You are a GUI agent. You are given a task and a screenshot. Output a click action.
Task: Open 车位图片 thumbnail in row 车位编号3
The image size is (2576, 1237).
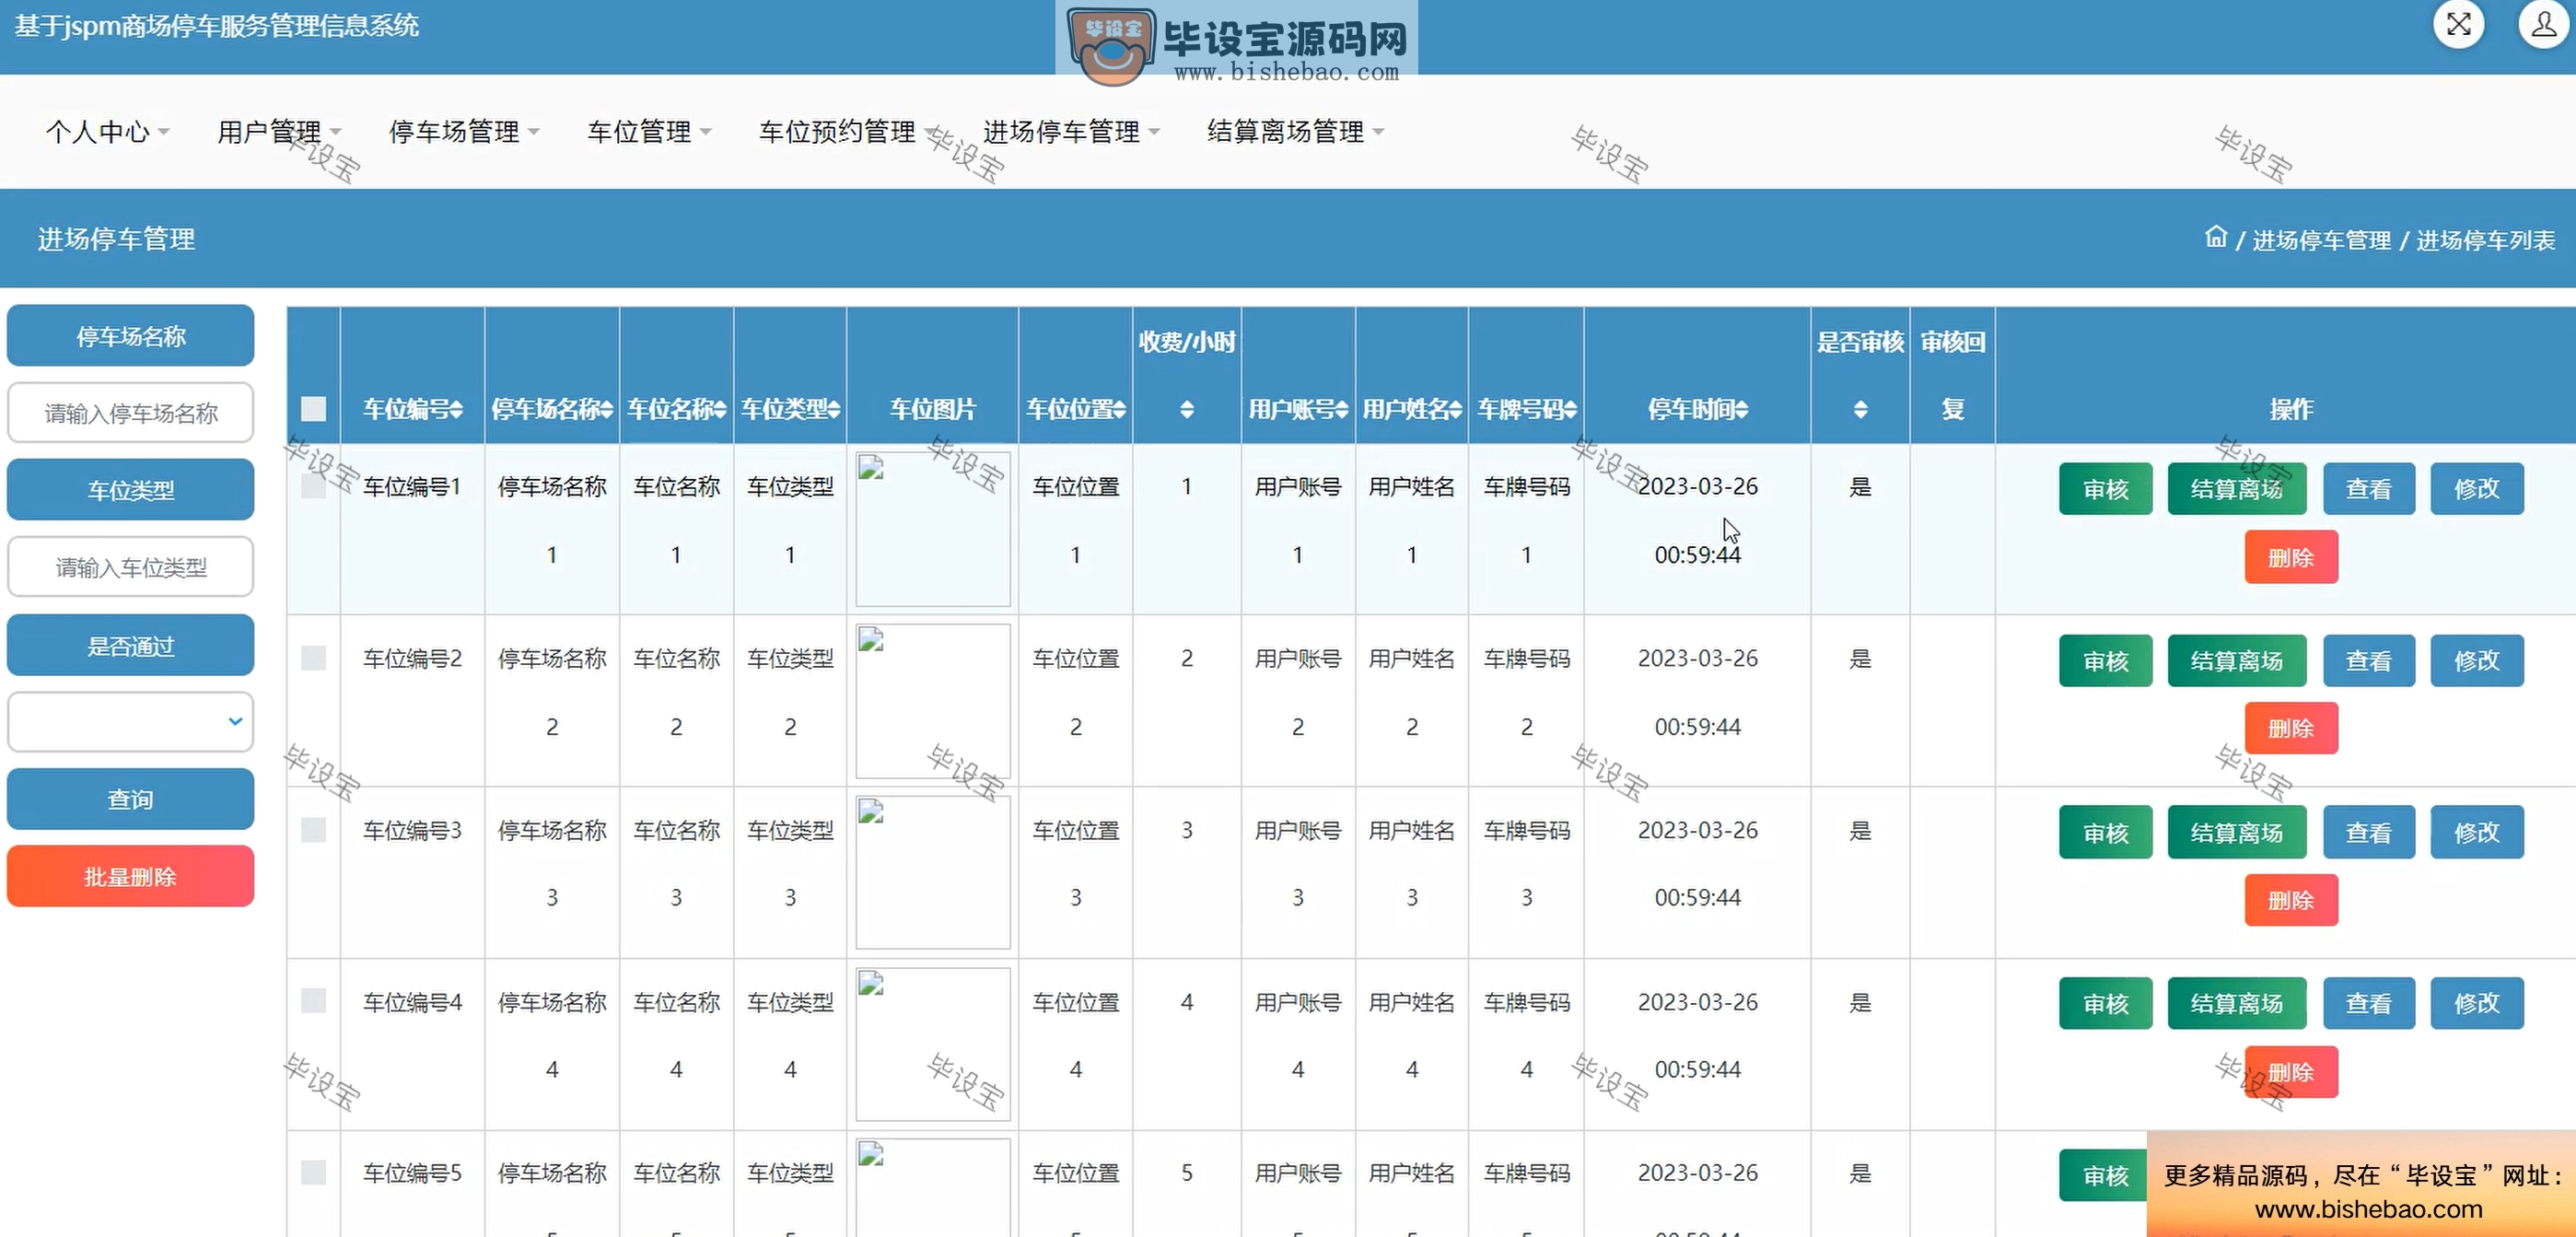pyautogui.click(x=932, y=872)
